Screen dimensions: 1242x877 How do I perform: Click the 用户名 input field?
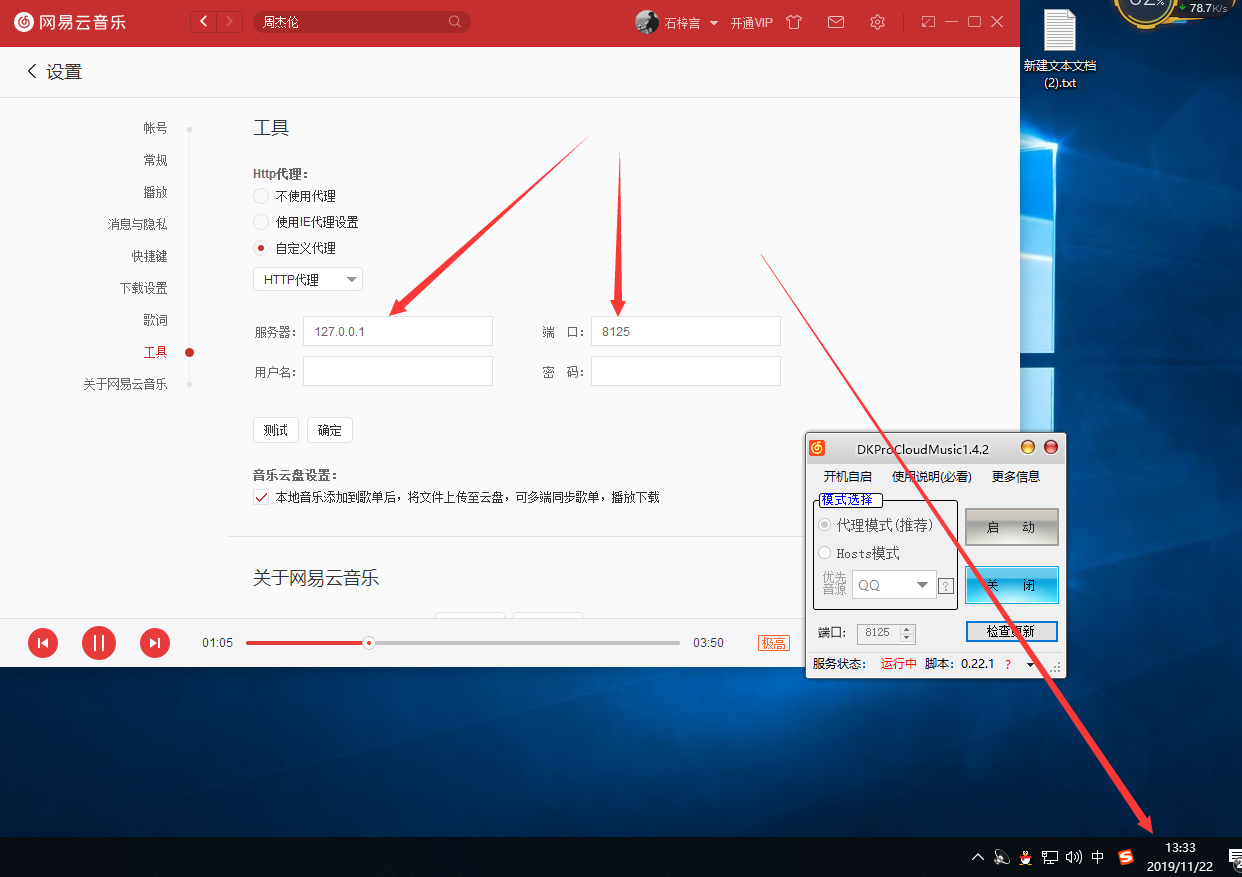point(398,371)
